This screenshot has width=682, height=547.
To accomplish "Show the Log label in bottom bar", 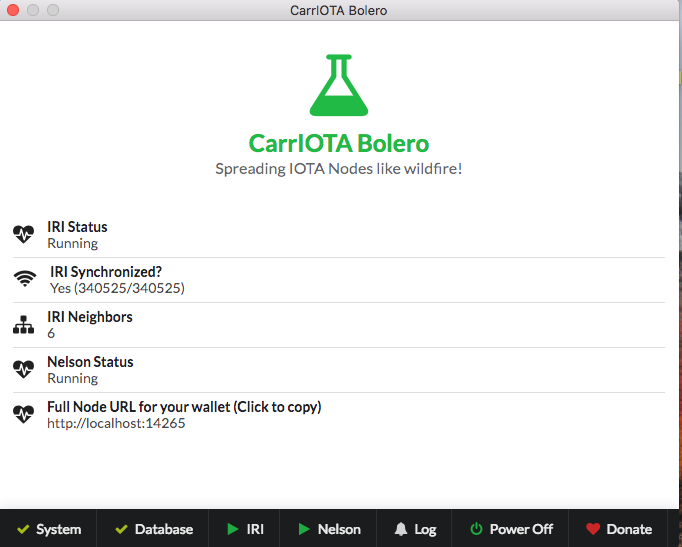I will click(425, 530).
